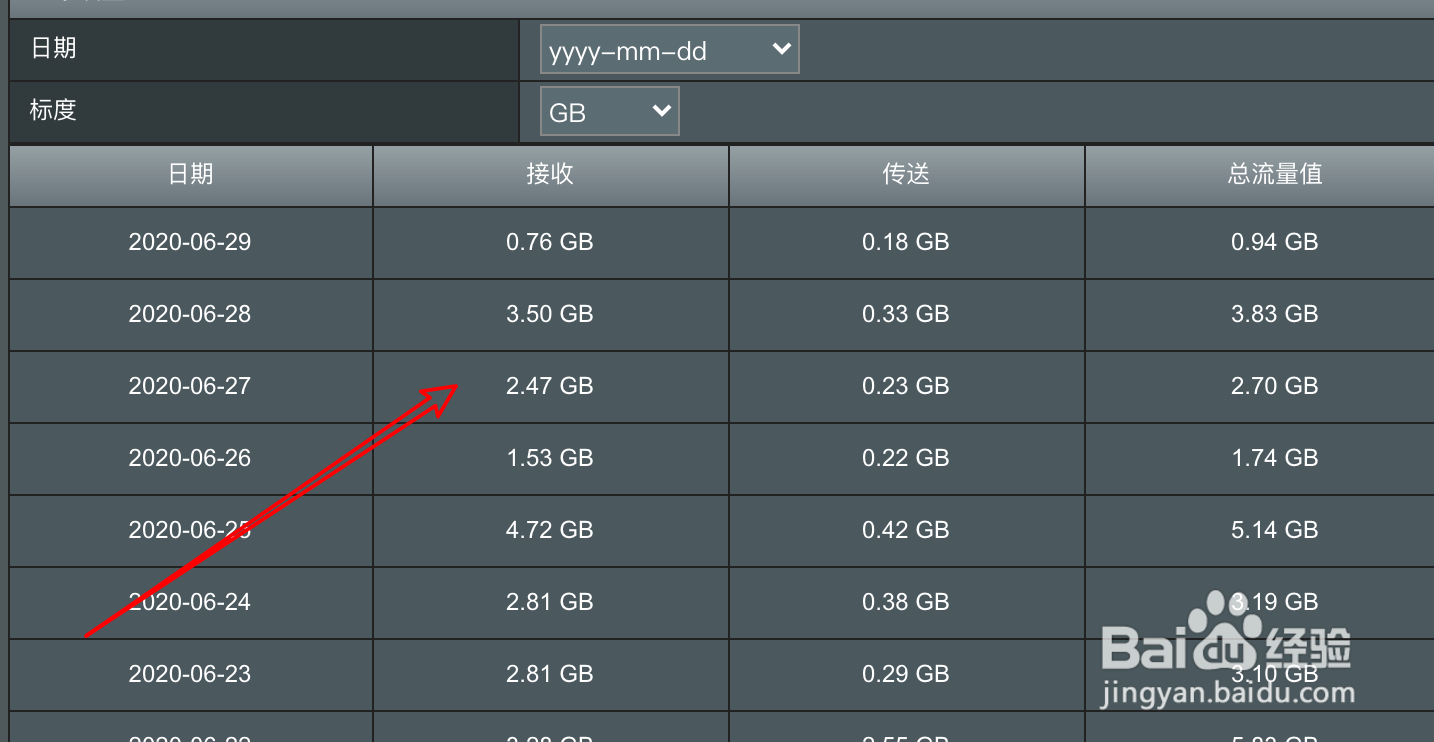
Task: Click the 总流量值 column header
Action: coord(1274,175)
